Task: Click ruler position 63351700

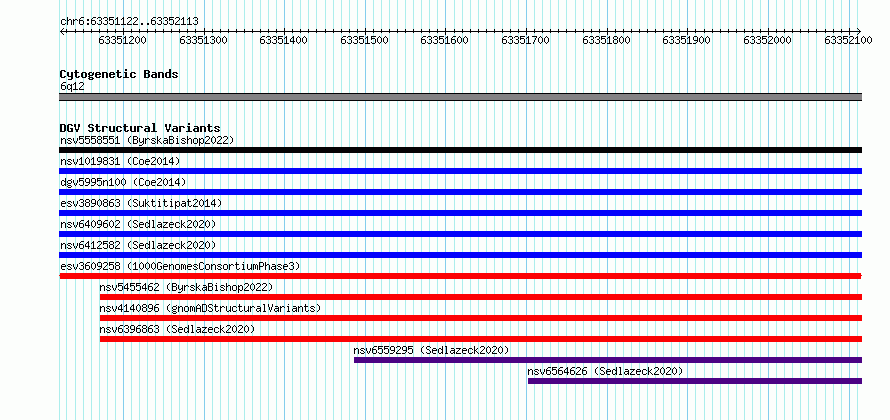Action: 526,41
